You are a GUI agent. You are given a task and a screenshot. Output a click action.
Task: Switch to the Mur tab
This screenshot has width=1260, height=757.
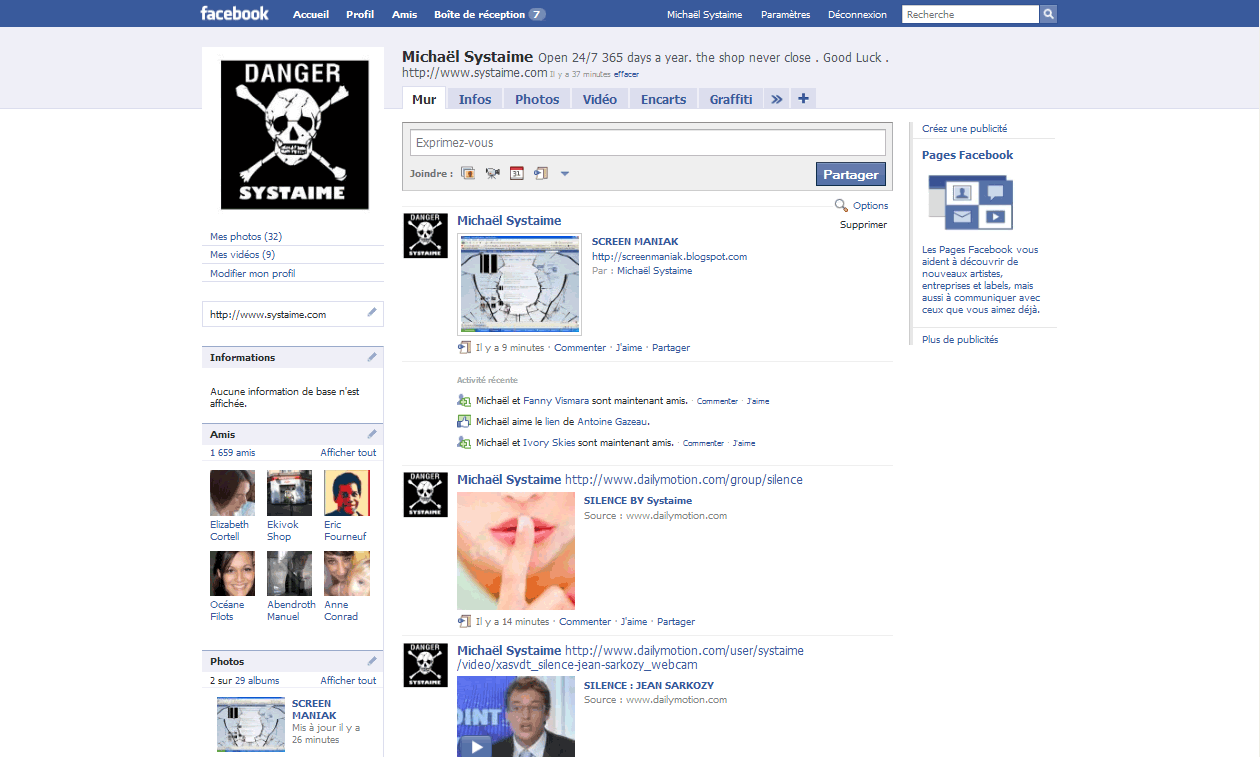[424, 99]
